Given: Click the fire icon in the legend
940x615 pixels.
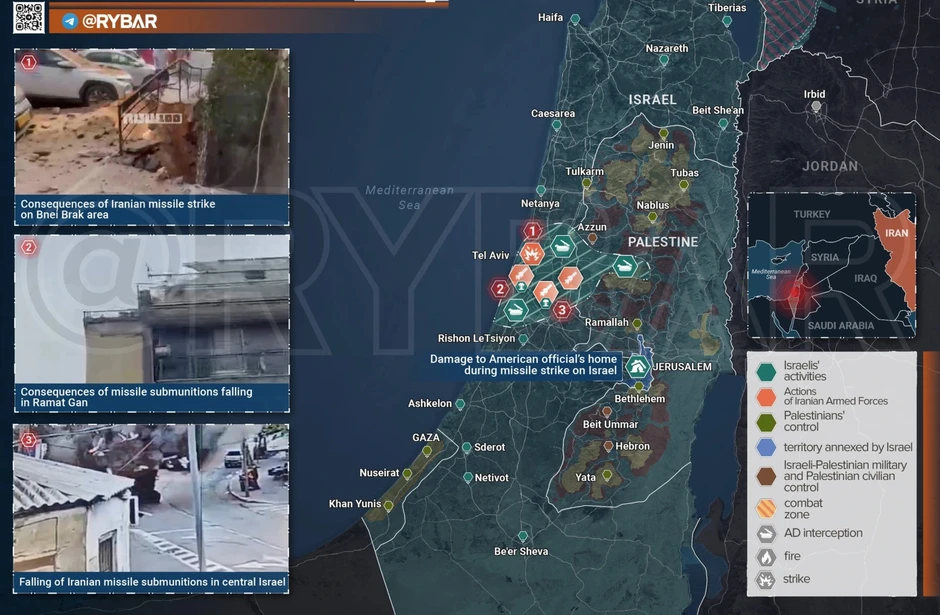Looking at the screenshot, I should (x=766, y=557).
